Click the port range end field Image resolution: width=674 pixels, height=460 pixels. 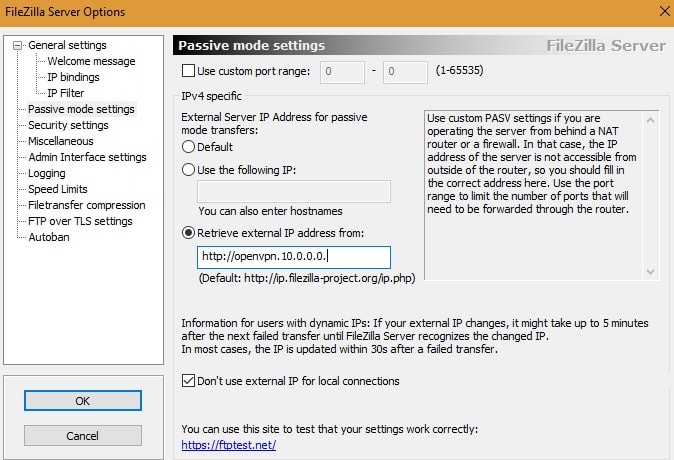coord(405,71)
